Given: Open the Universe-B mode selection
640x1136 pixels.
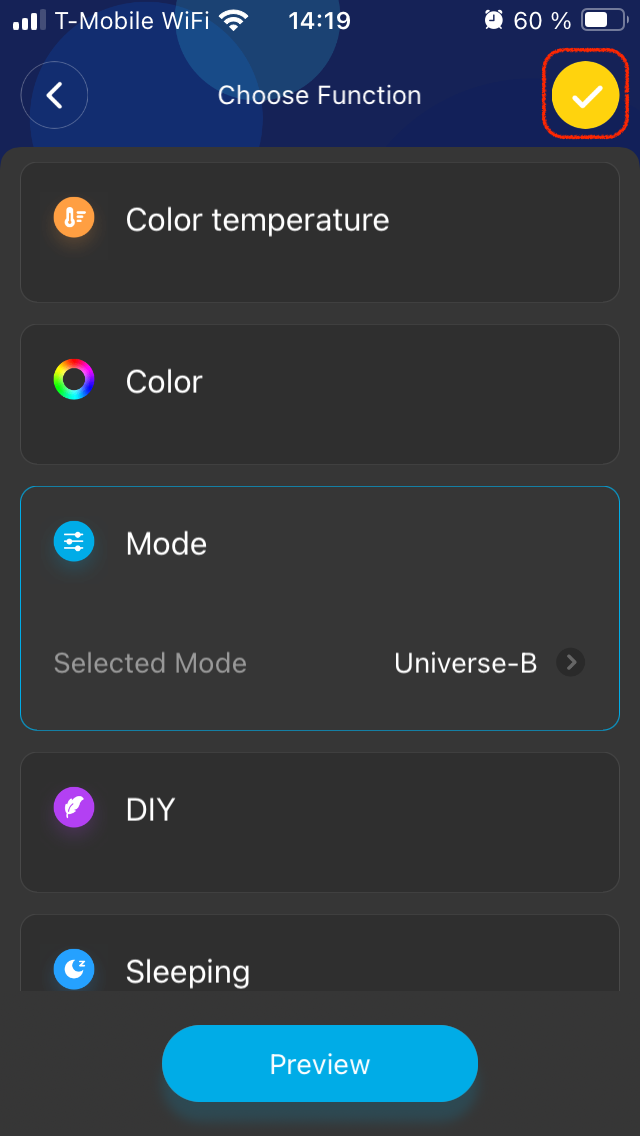Looking at the screenshot, I should tap(465, 662).
